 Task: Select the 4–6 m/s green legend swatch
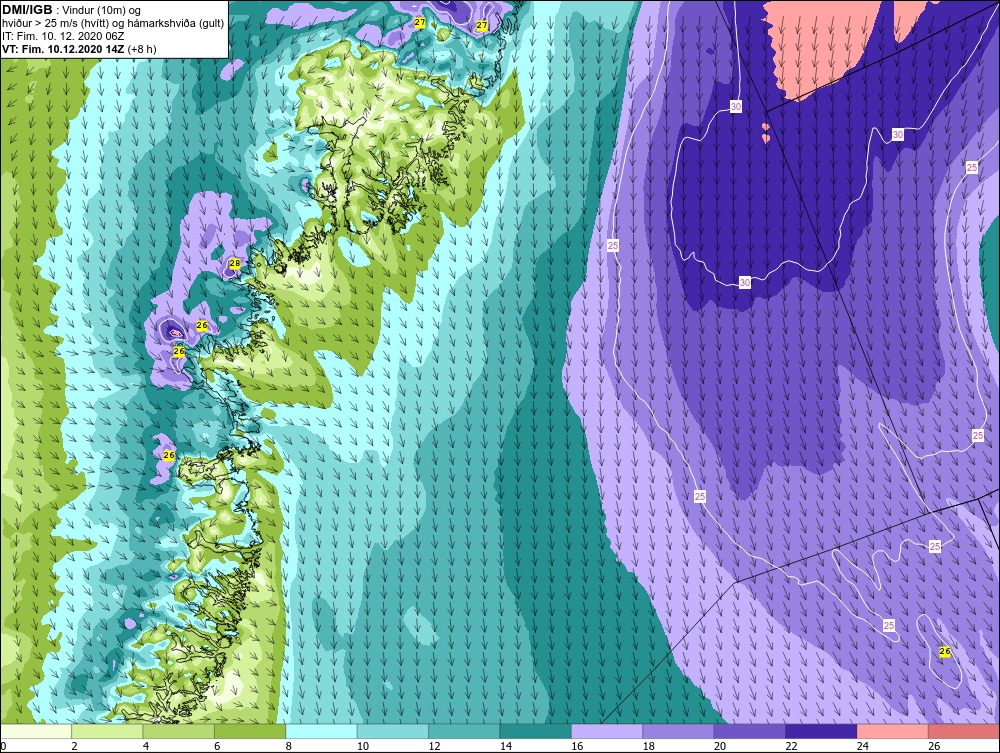[x=179, y=731]
